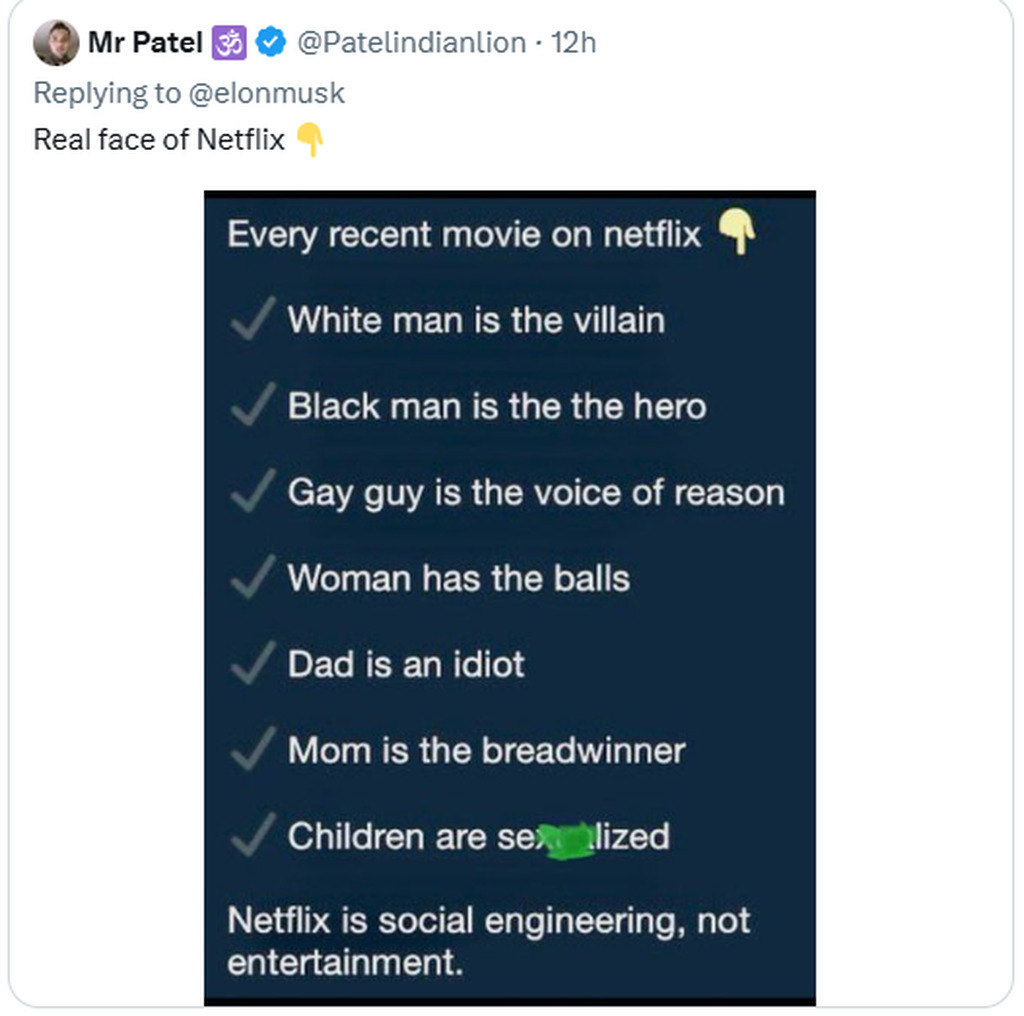1024x1016 pixels.
Task: Open the @Patelindianlion handle link
Action: (411, 43)
